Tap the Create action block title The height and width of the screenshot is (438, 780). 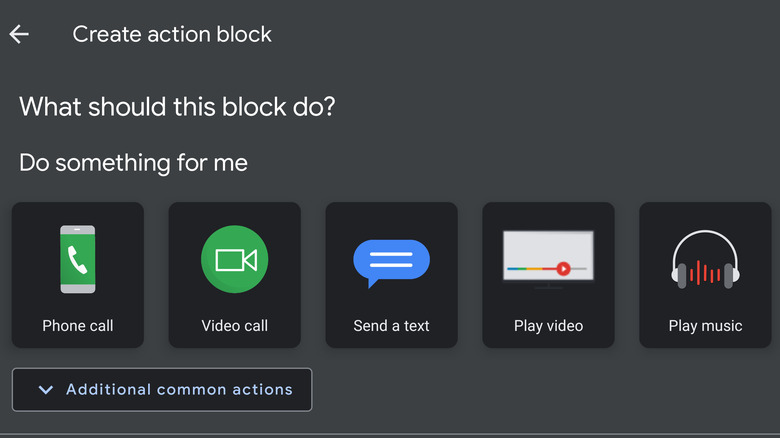[x=172, y=34]
